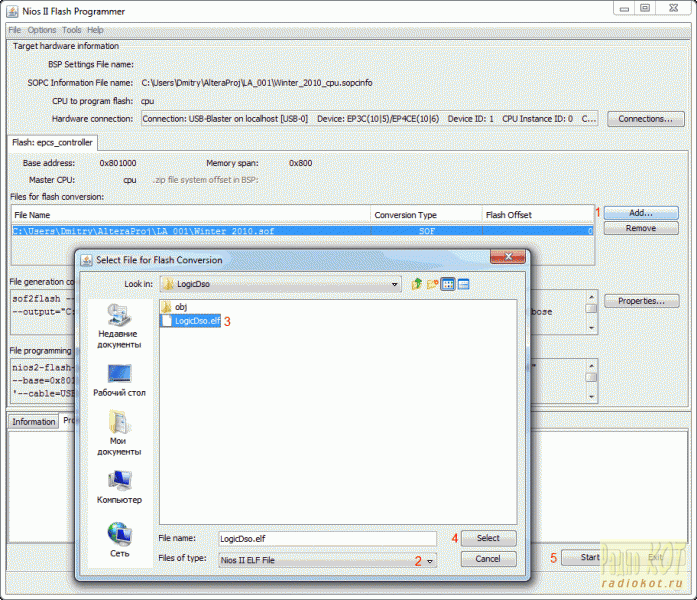Select the Winter_2010.sof table row
The width and height of the screenshot is (697, 600).
[x=302, y=231]
